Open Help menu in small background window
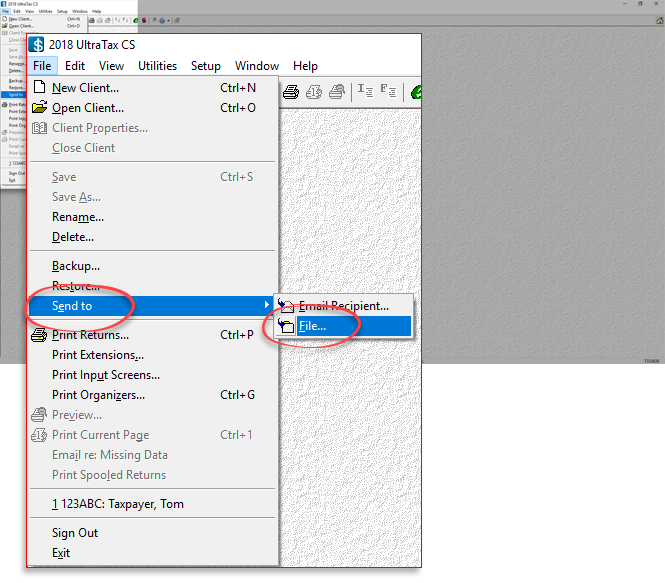 click(x=97, y=11)
